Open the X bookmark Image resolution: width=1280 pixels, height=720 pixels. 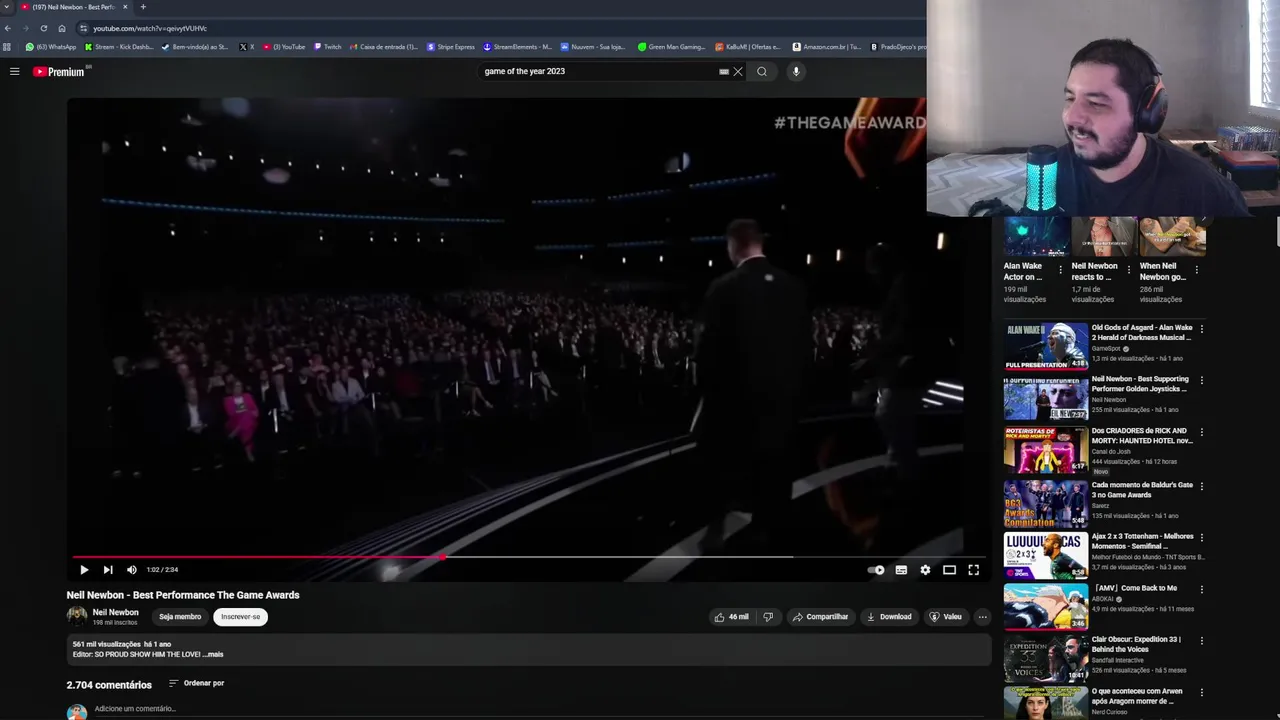coord(247,47)
